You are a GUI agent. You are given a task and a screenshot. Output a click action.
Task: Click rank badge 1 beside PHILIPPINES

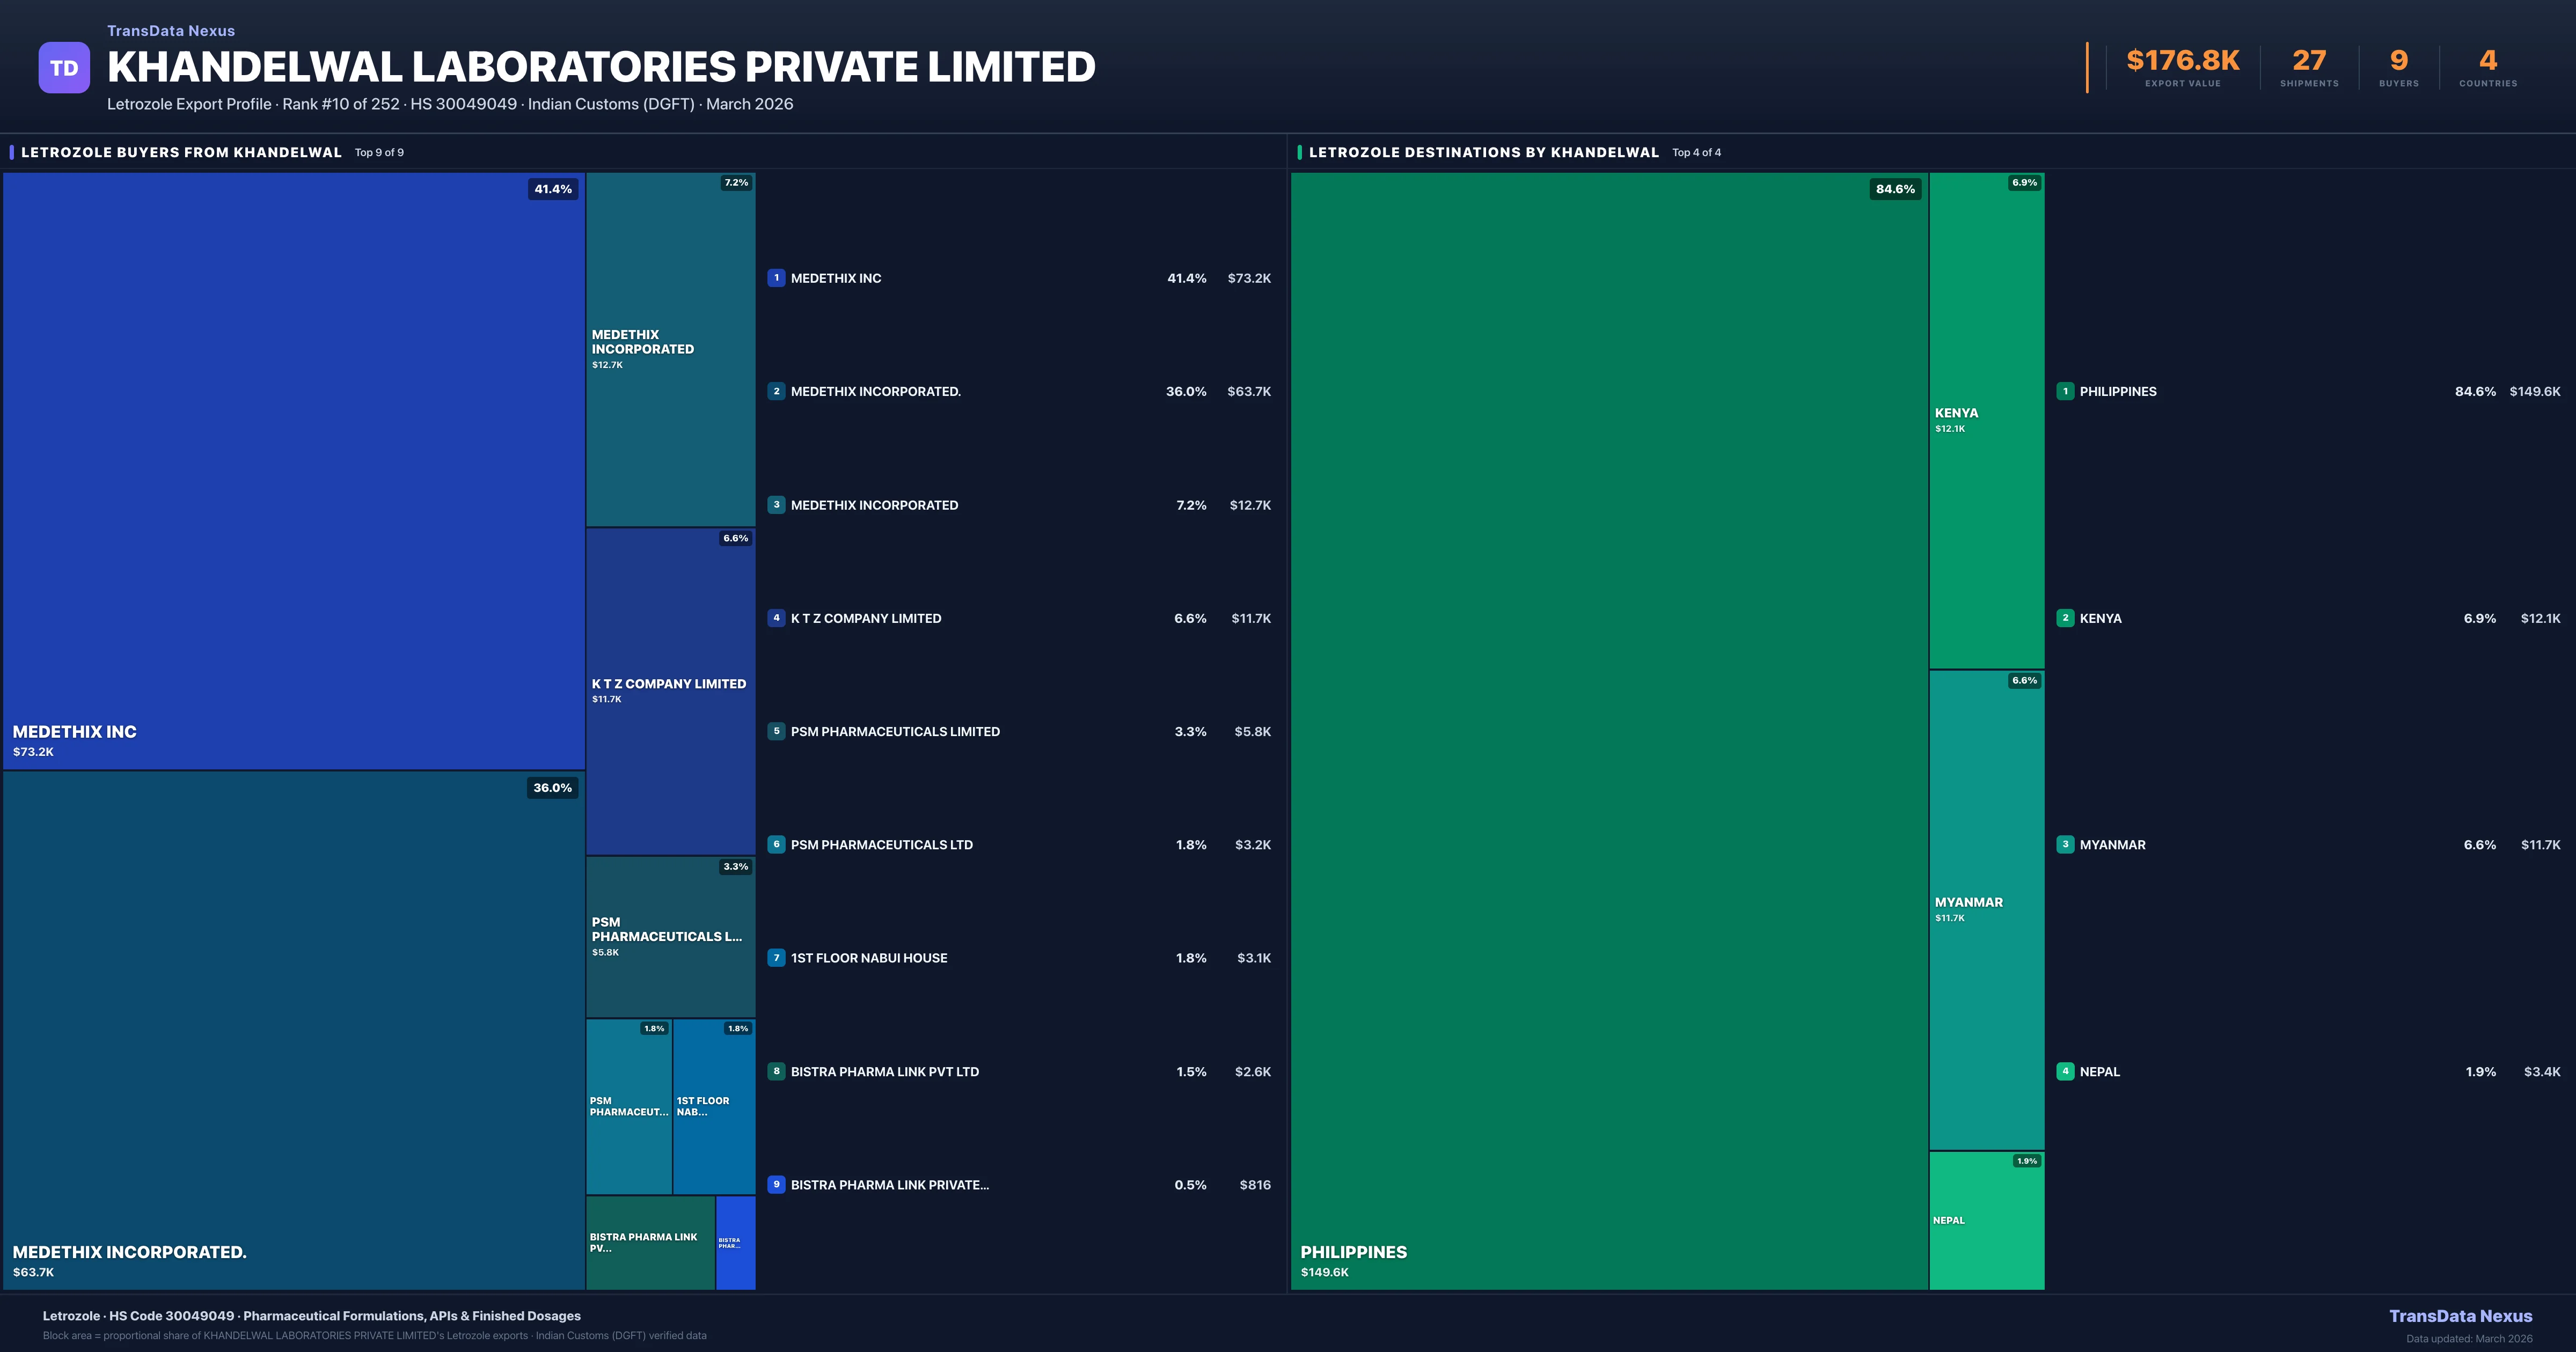(2065, 391)
